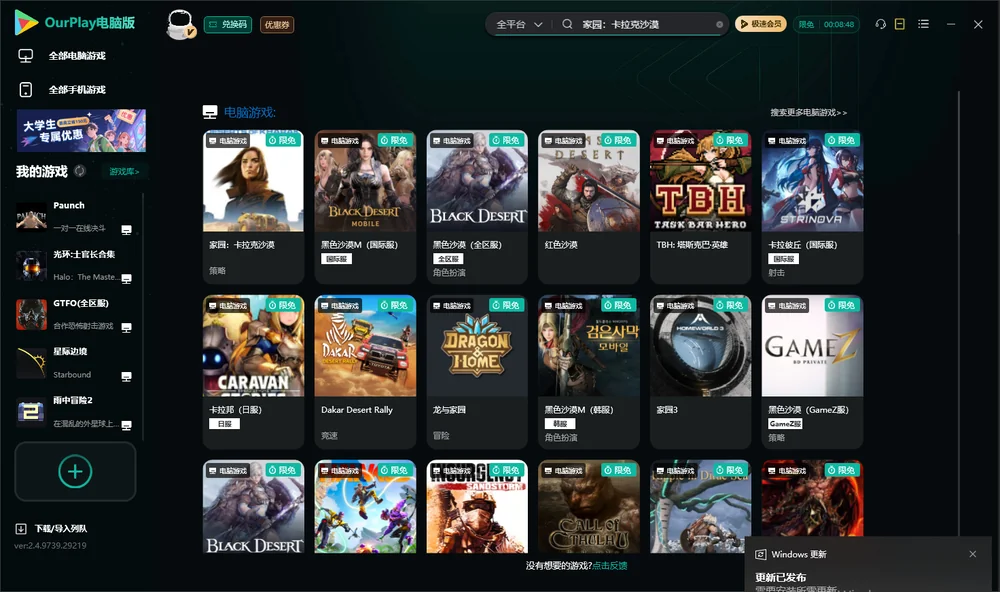1000x592 pixels.
Task: Dismiss the Windows 更新 notification
Action: tap(973, 554)
